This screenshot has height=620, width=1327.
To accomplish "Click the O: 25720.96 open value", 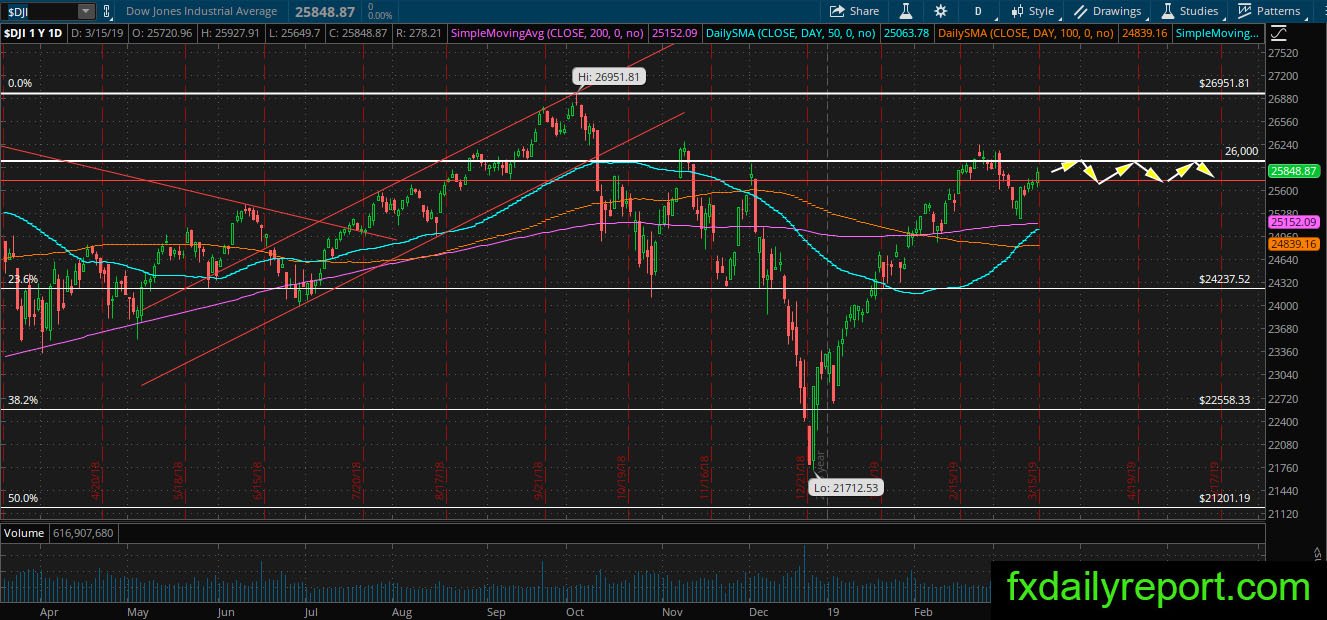I will pos(161,33).
